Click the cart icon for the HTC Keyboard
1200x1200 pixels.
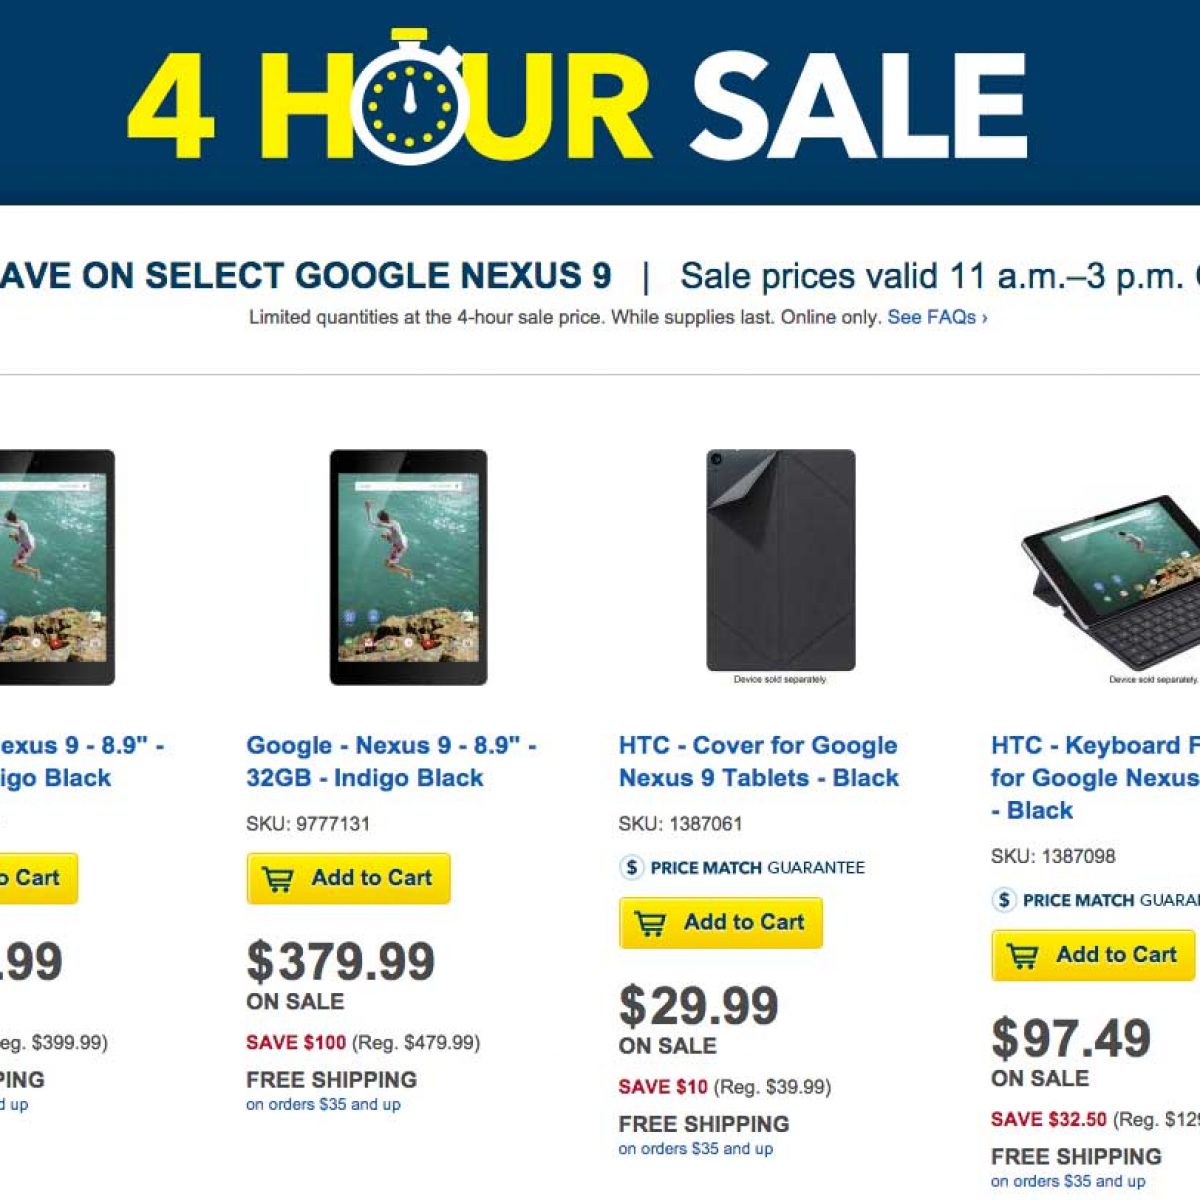1022,956
